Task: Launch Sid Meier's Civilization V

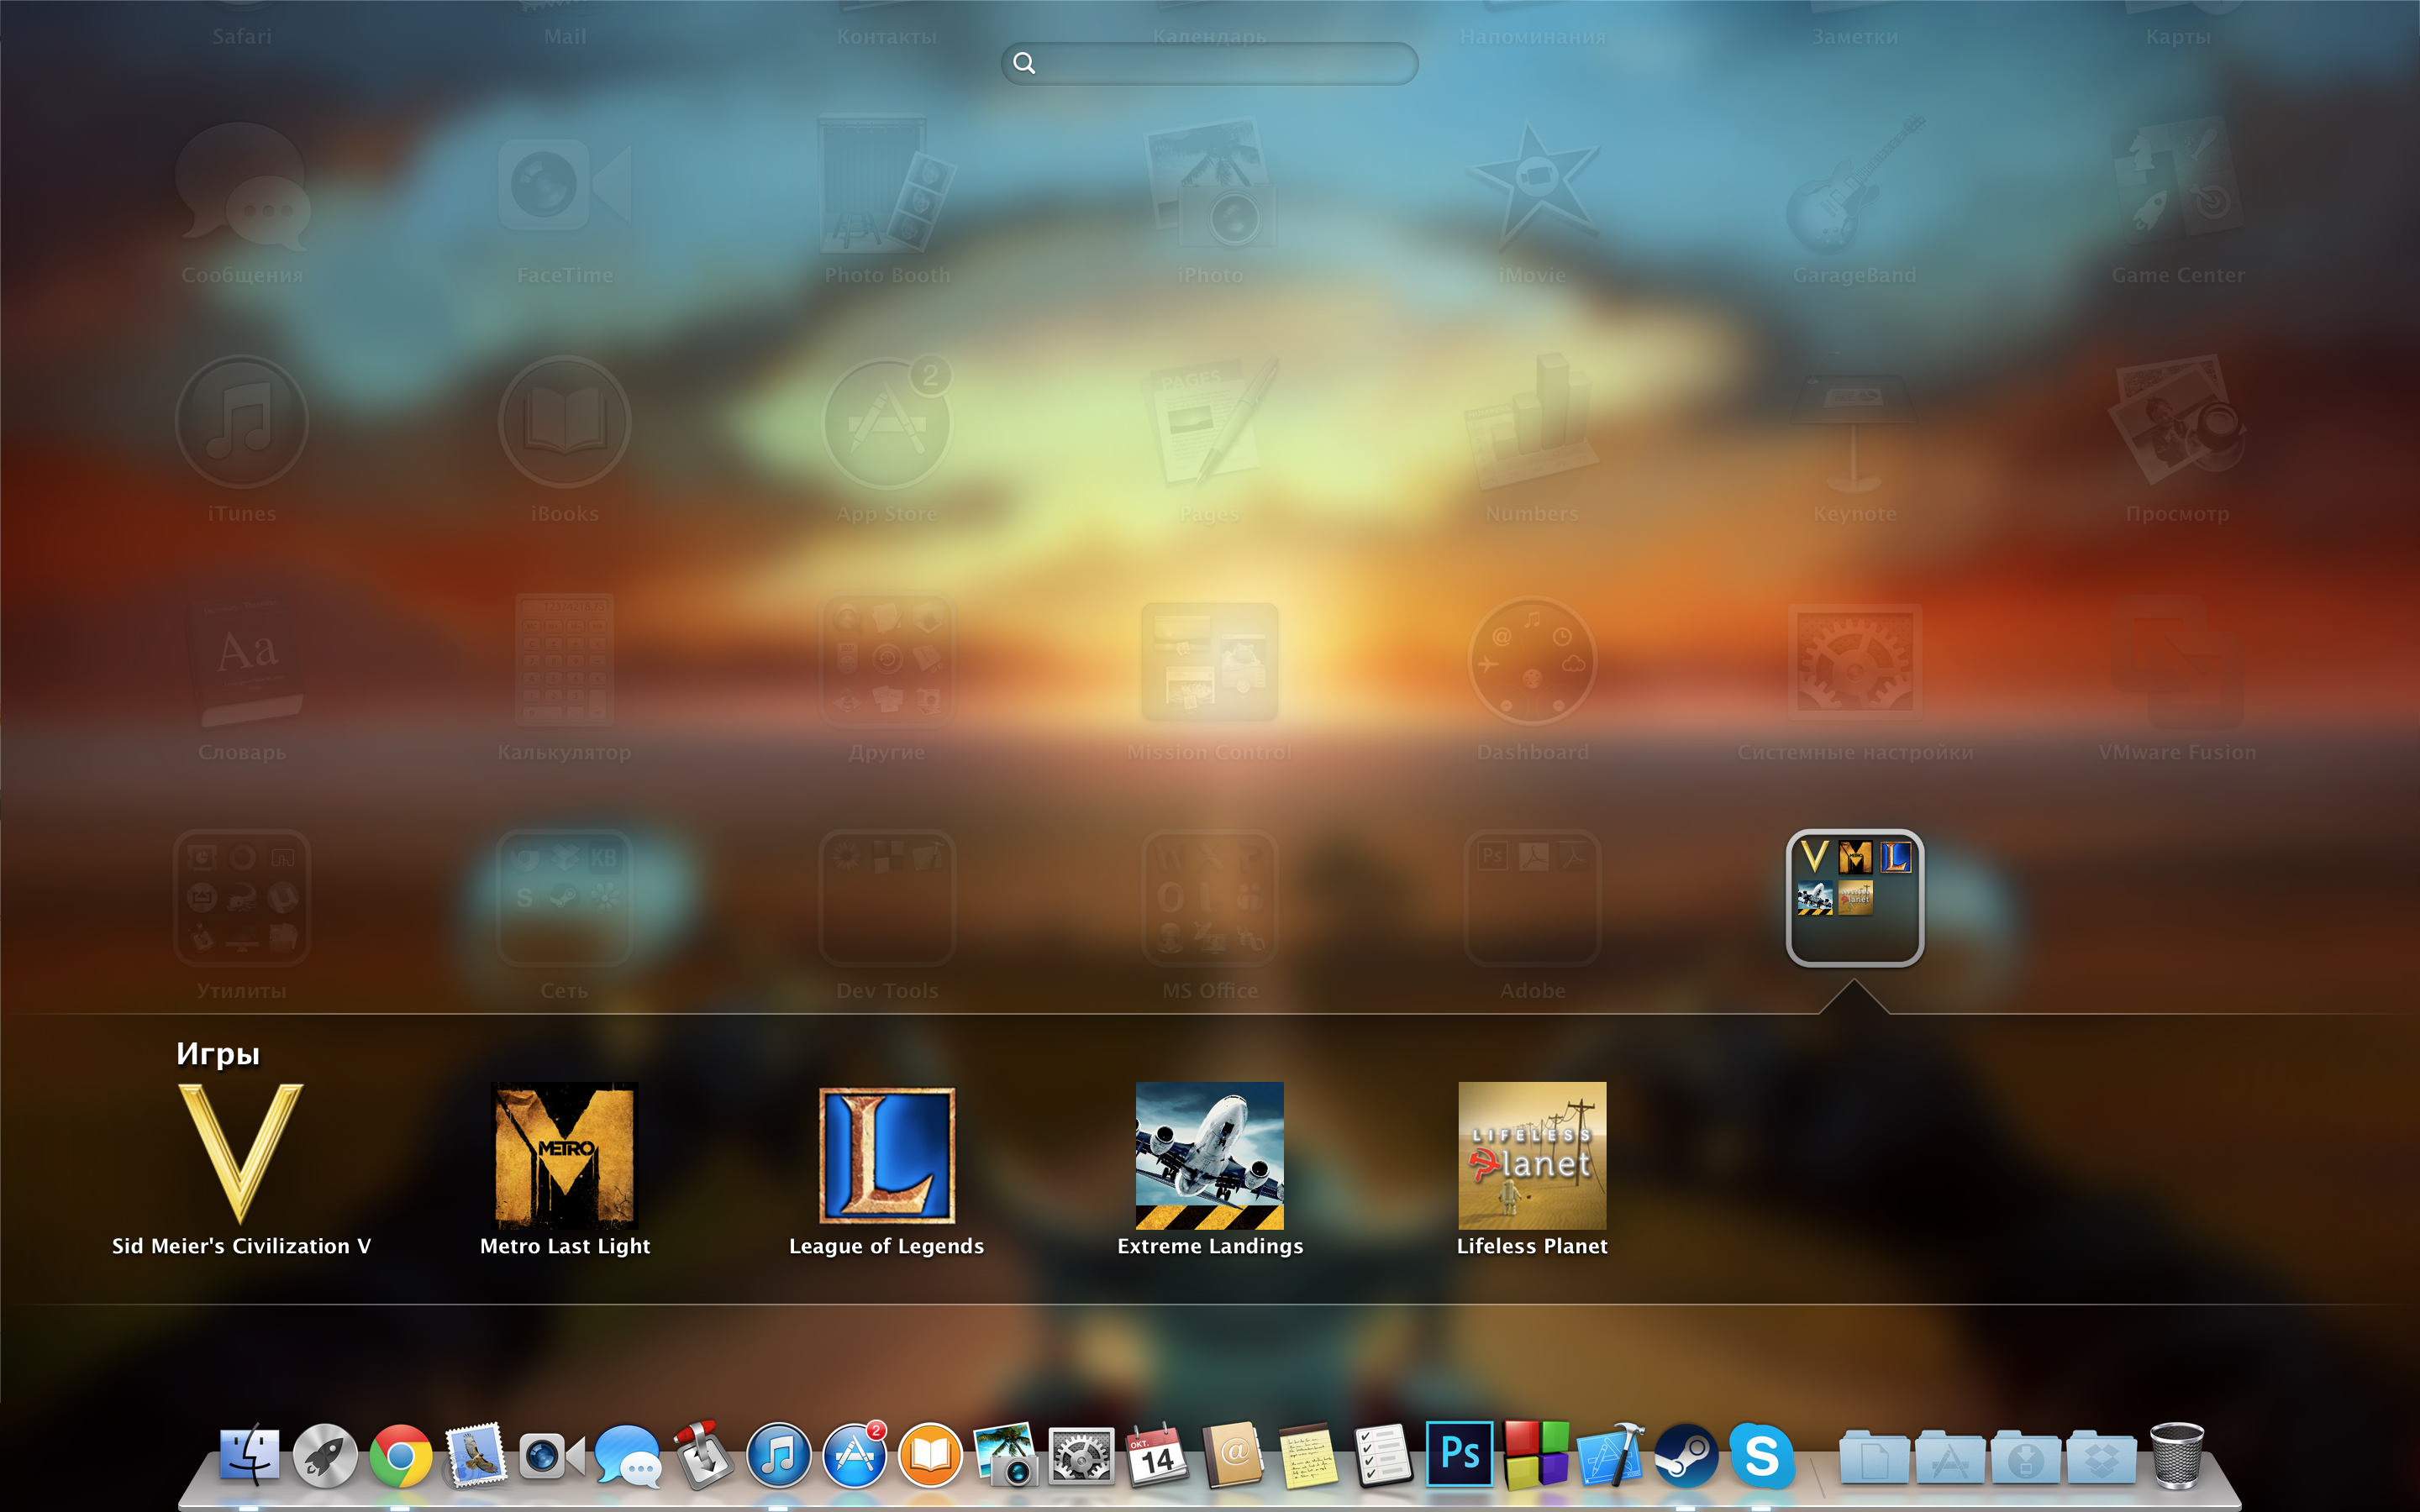Action: click(241, 1155)
